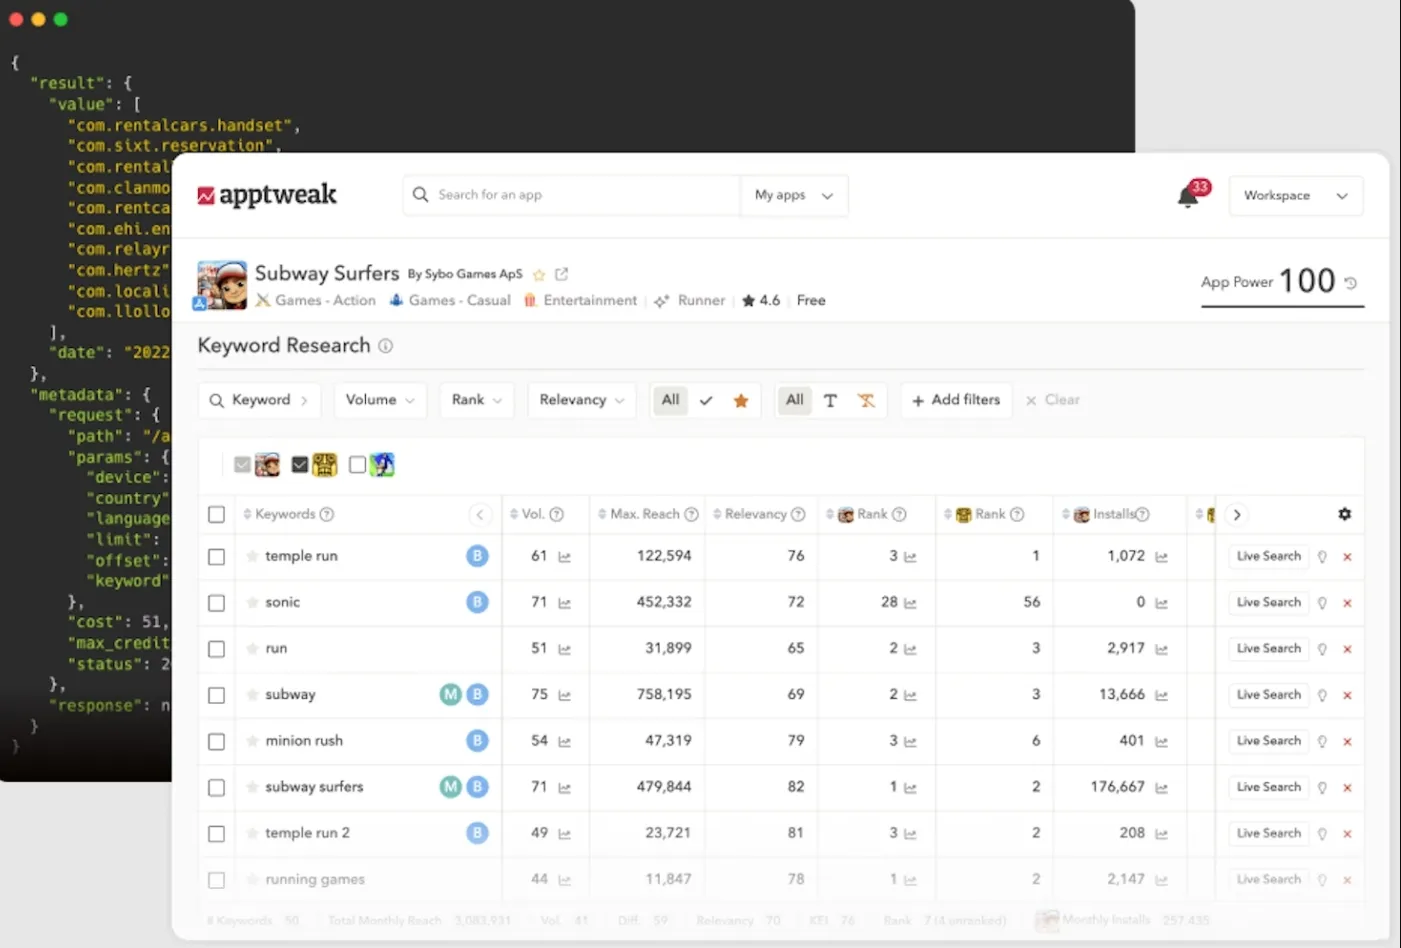This screenshot has width=1401, height=948.
Task: Click the M badge on subway surfers
Action: tap(451, 787)
